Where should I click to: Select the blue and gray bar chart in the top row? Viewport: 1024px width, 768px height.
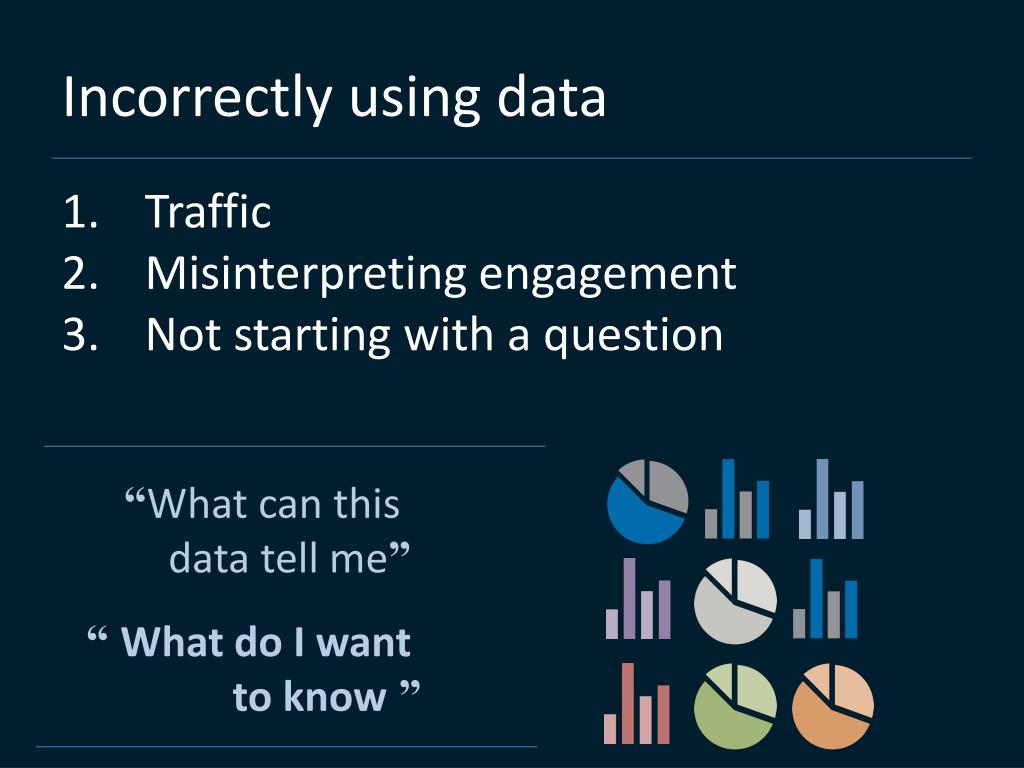[x=738, y=499]
